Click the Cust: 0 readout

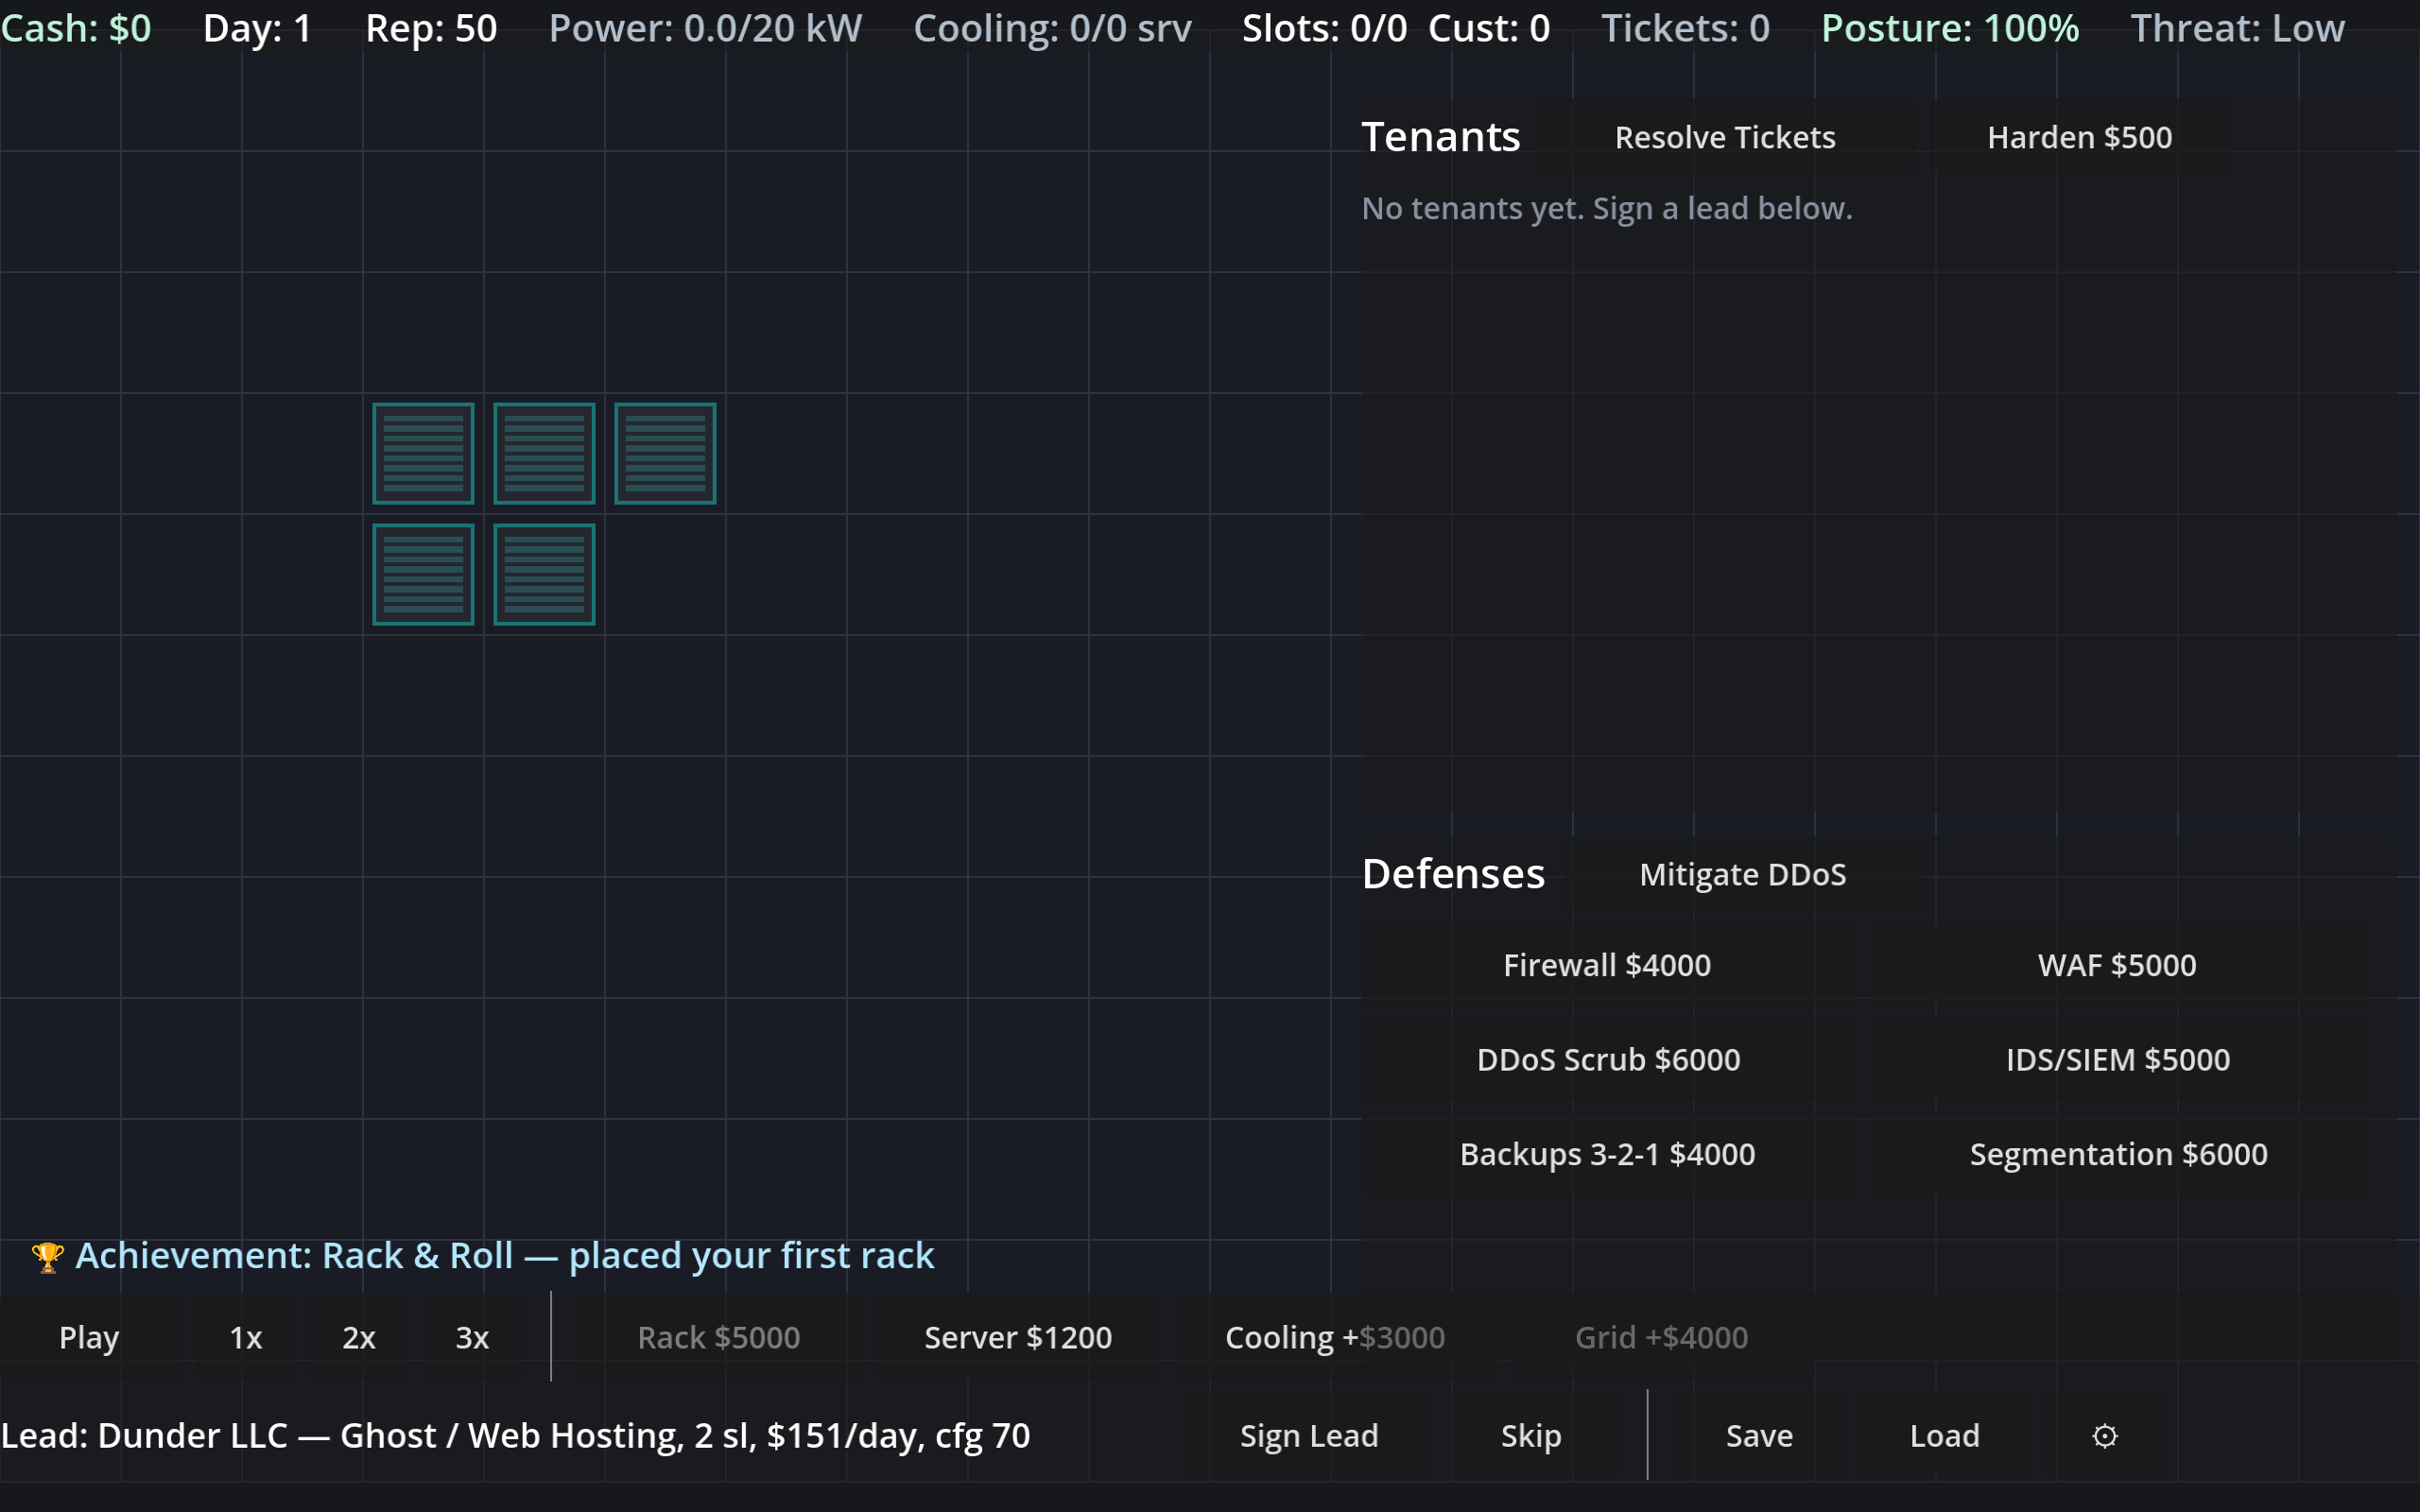pyautogui.click(x=1489, y=28)
